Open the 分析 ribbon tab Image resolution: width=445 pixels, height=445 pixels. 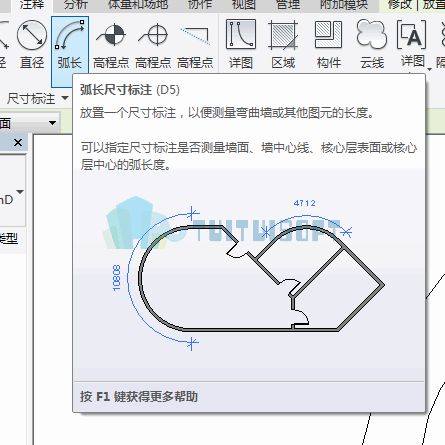coord(76,5)
